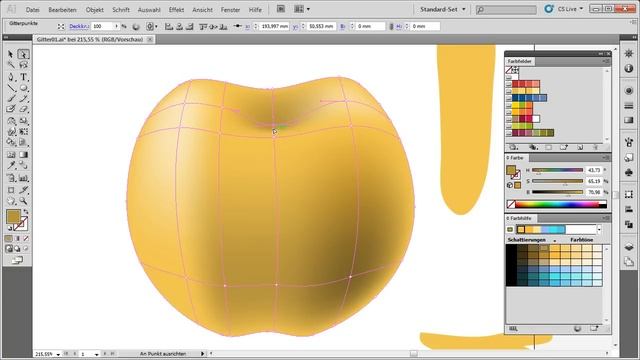Open the Standard-Set workspace dropdown

tap(443, 9)
